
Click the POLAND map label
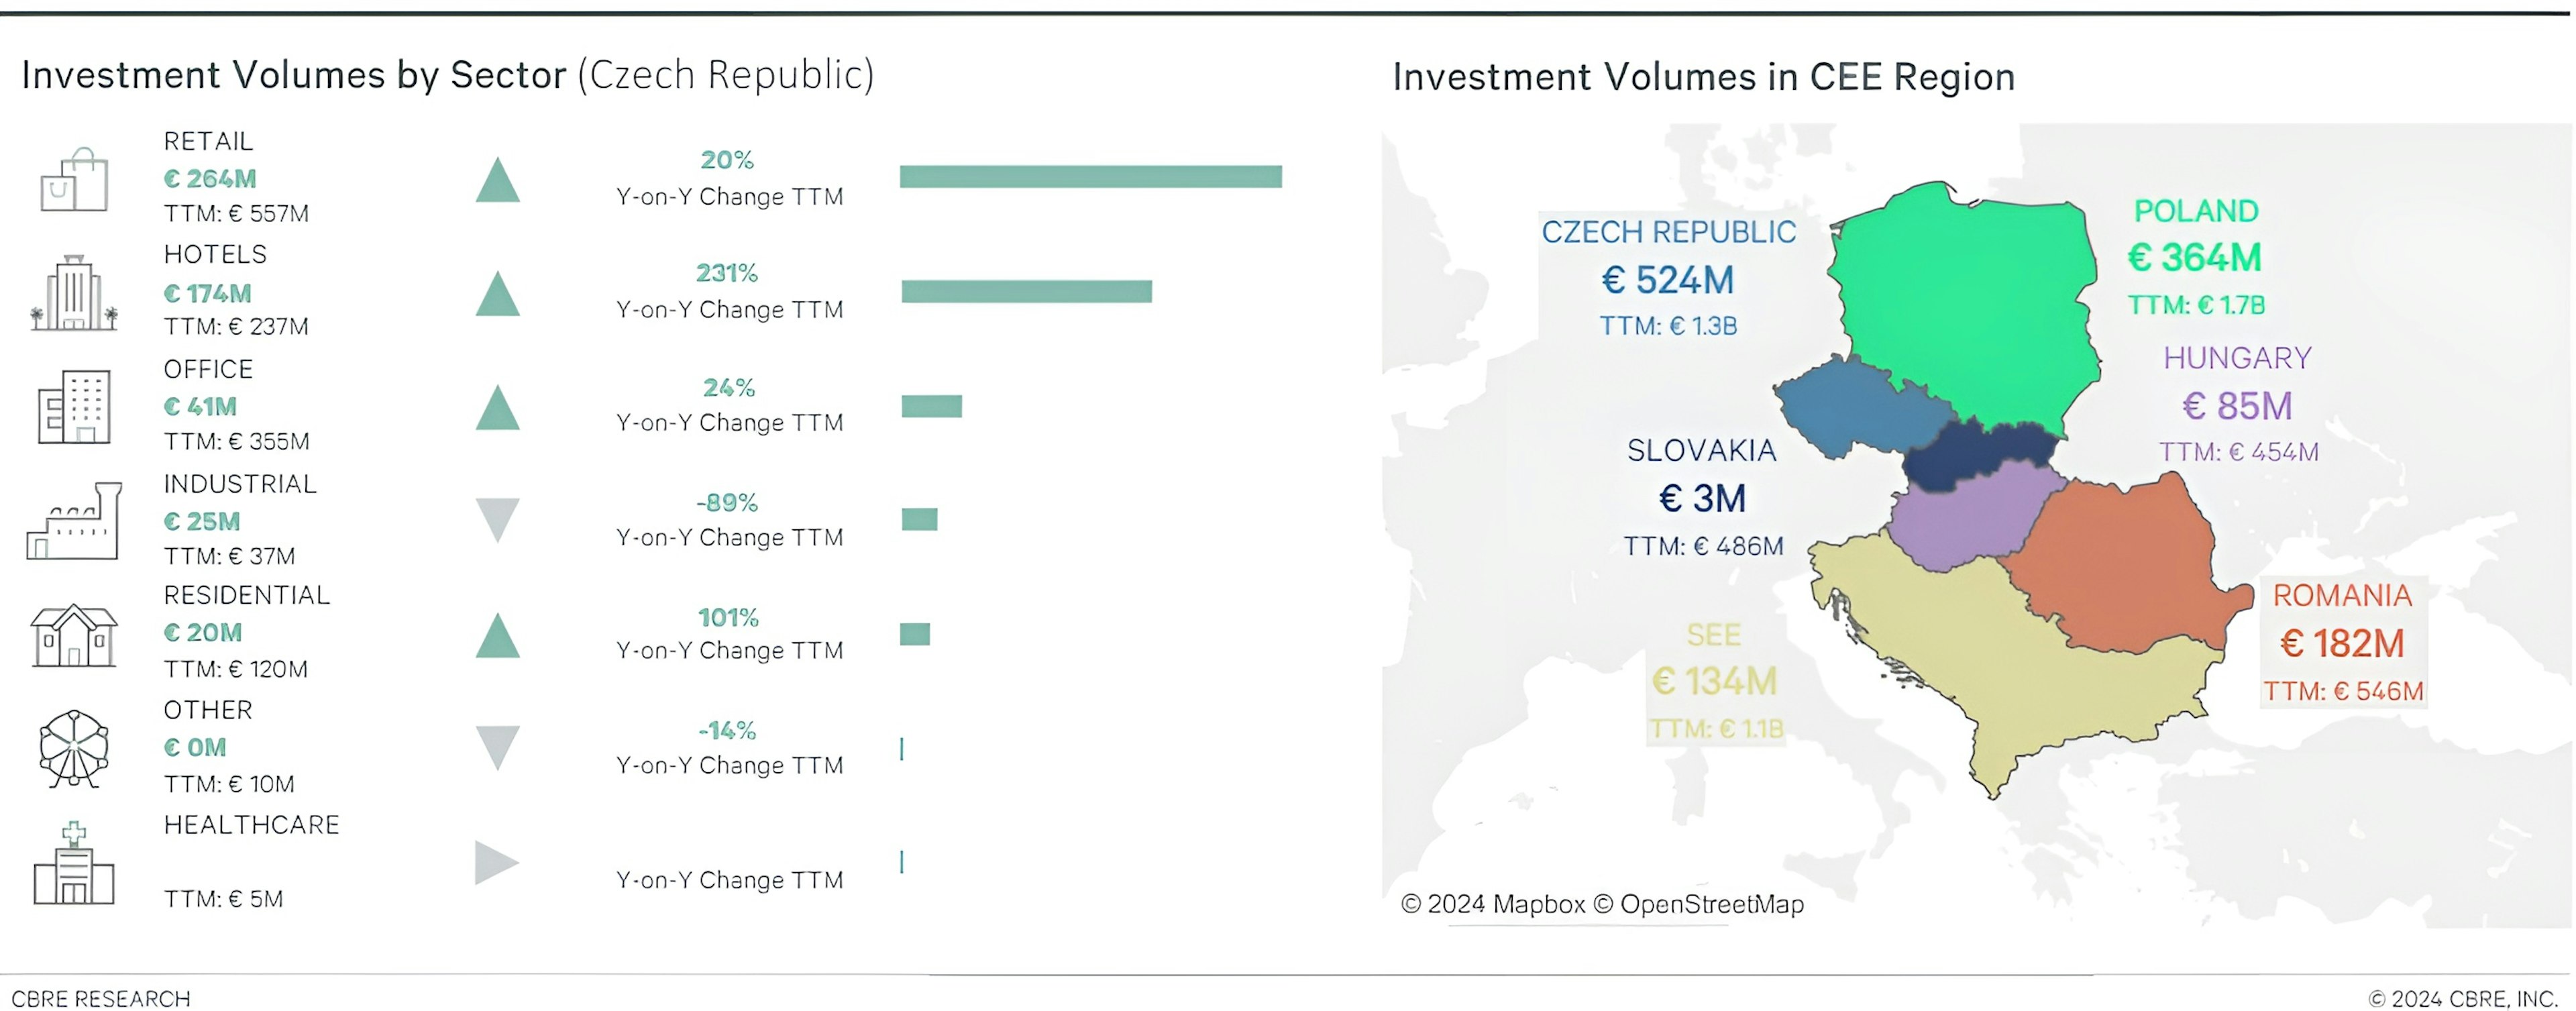(2196, 211)
